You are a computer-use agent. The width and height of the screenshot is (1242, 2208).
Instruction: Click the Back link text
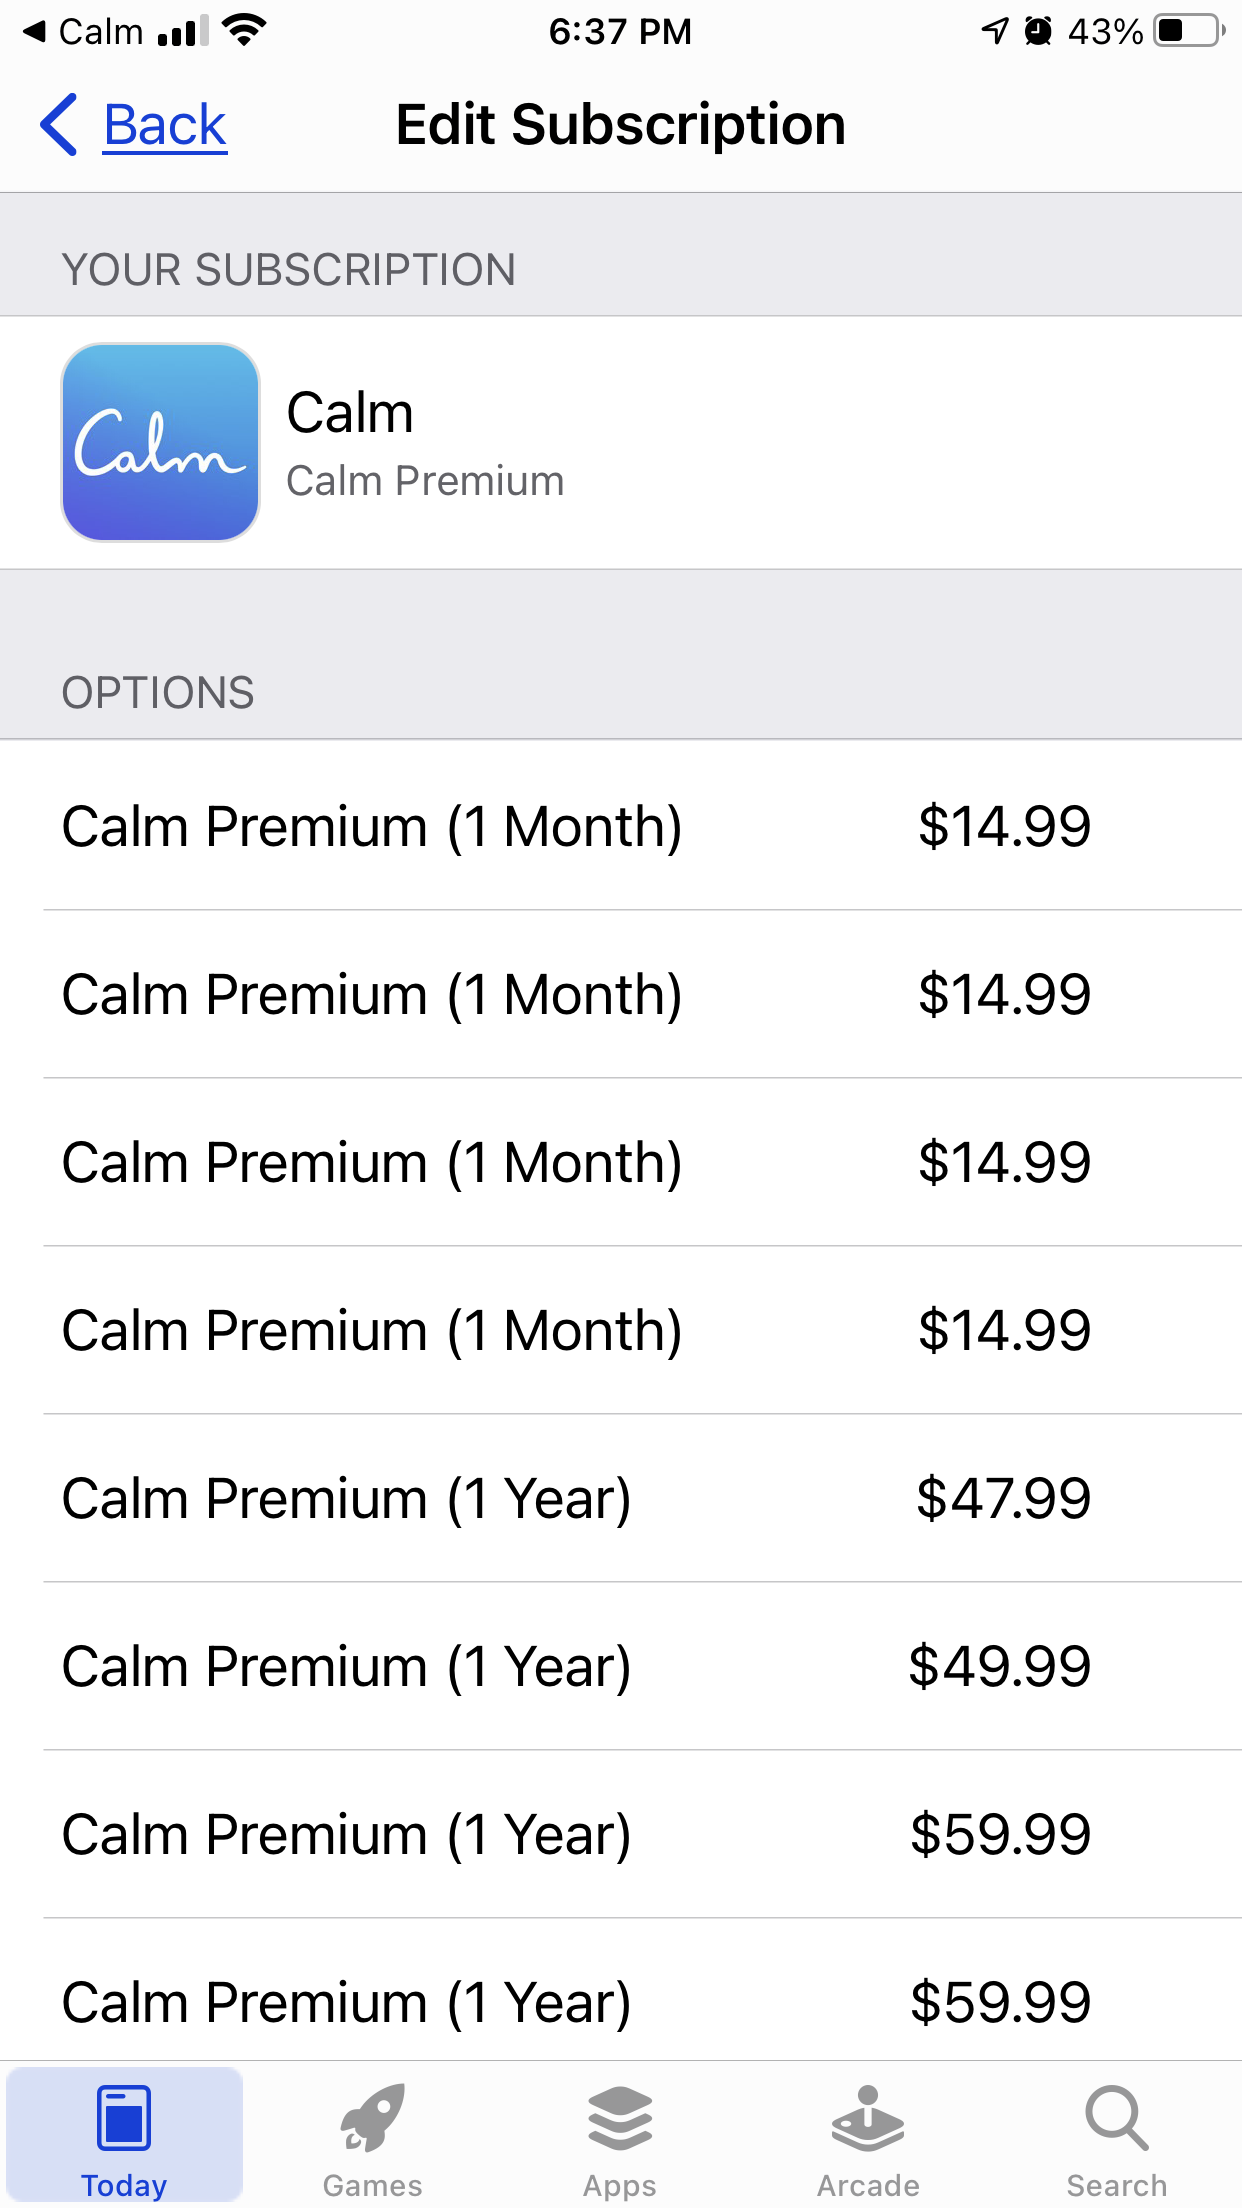click(x=165, y=125)
